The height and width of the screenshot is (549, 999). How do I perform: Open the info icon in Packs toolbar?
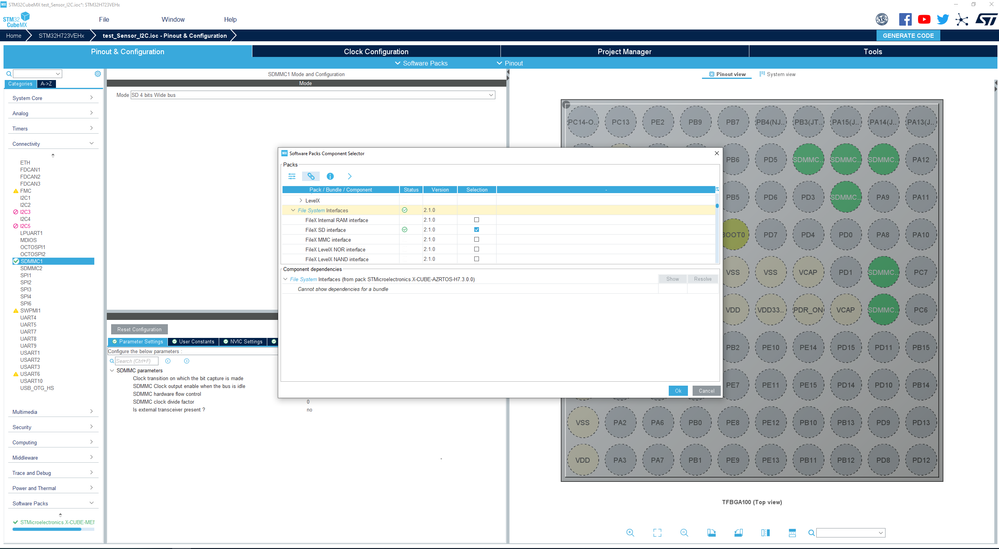pos(330,176)
